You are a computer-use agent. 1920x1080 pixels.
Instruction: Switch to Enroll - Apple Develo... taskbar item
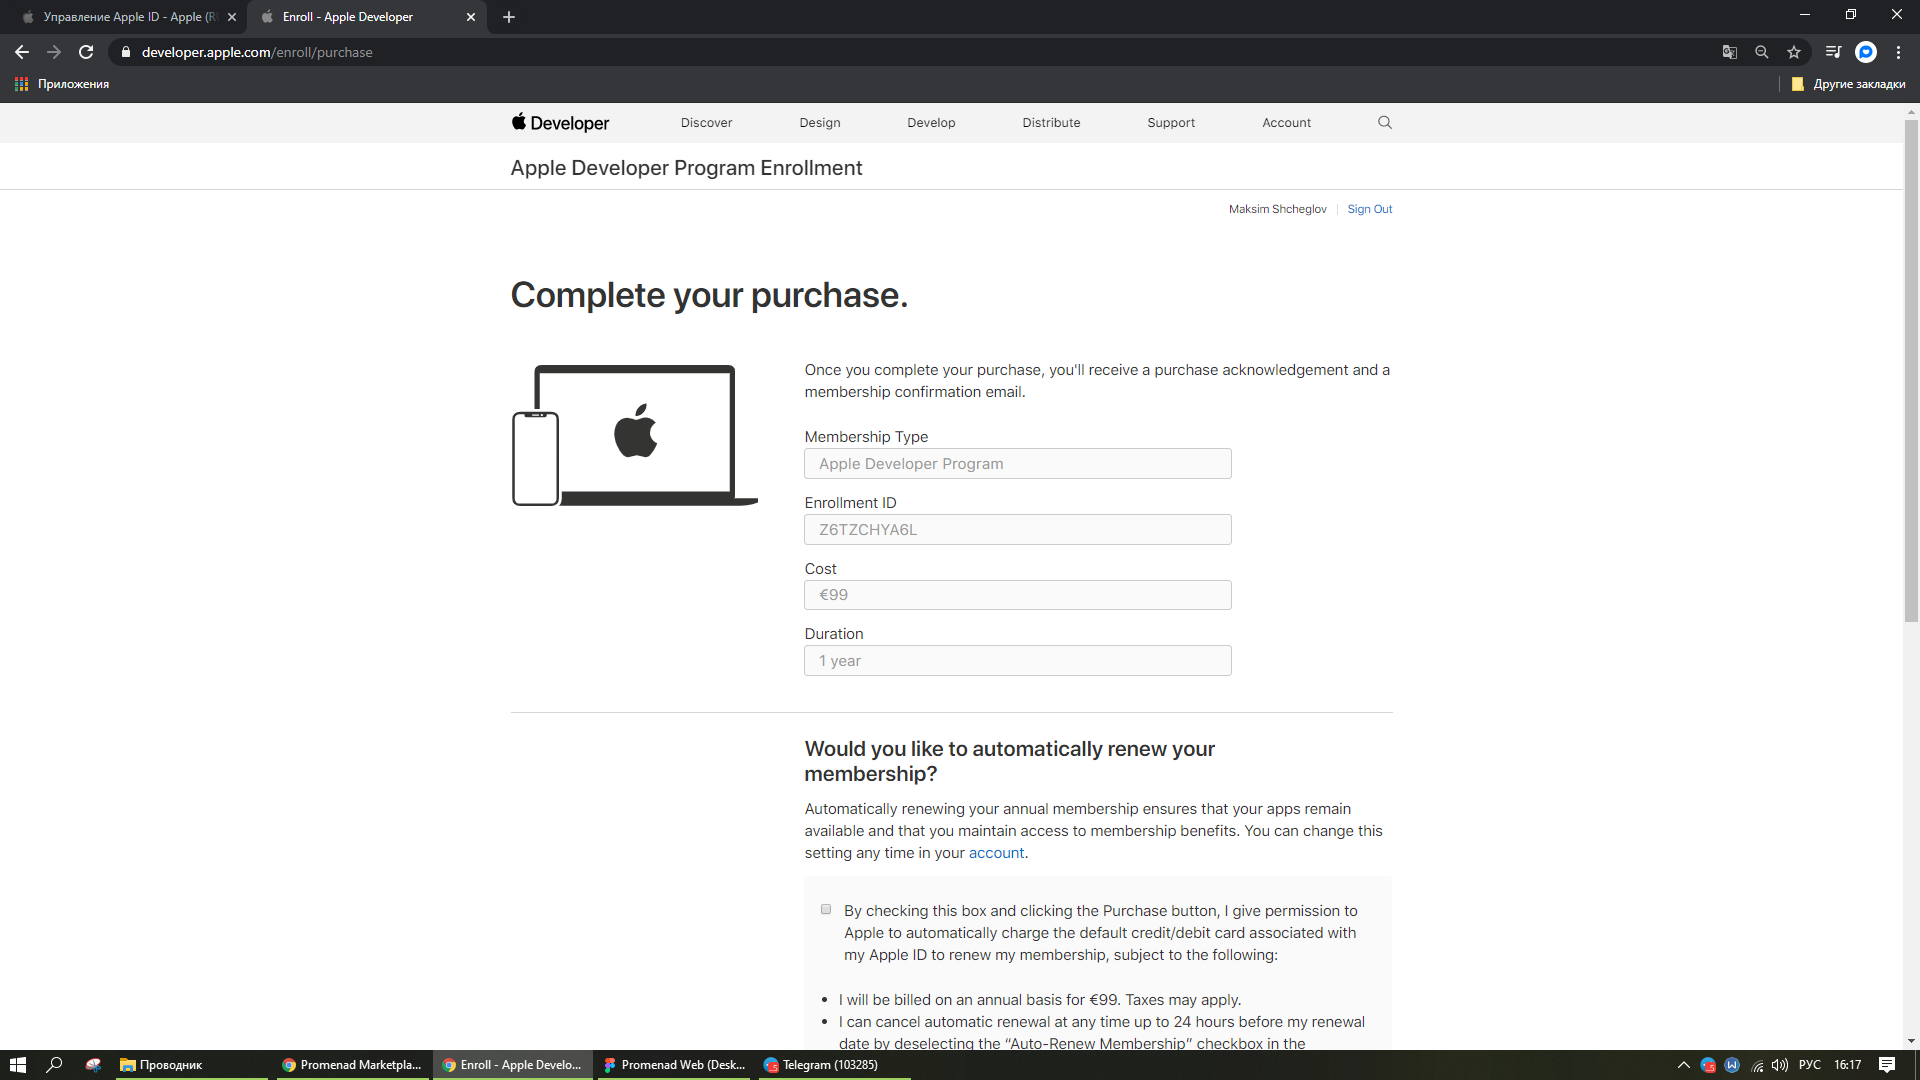(x=513, y=1065)
